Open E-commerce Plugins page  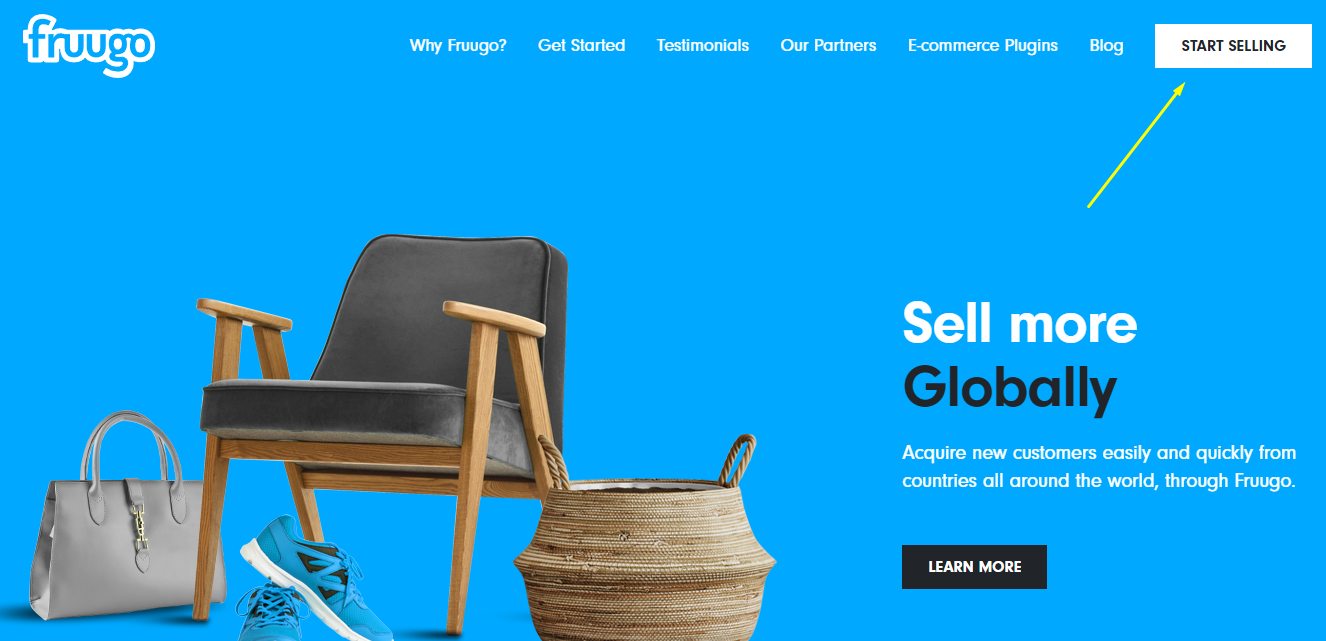pyautogui.click(x=983, y=45)
